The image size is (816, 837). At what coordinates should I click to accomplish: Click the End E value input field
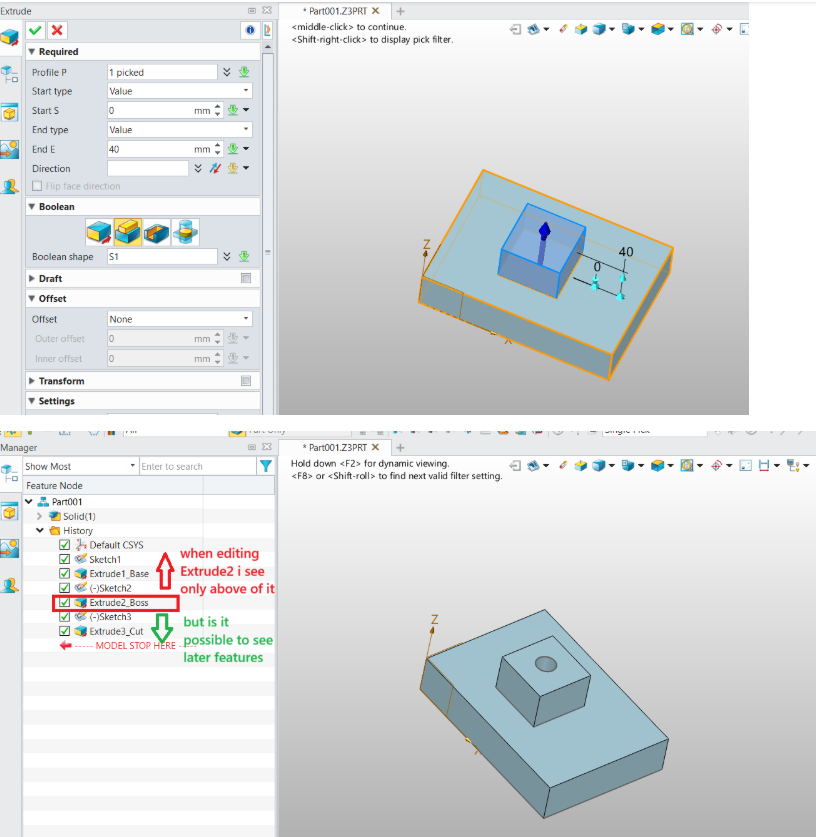pos(149,149)
